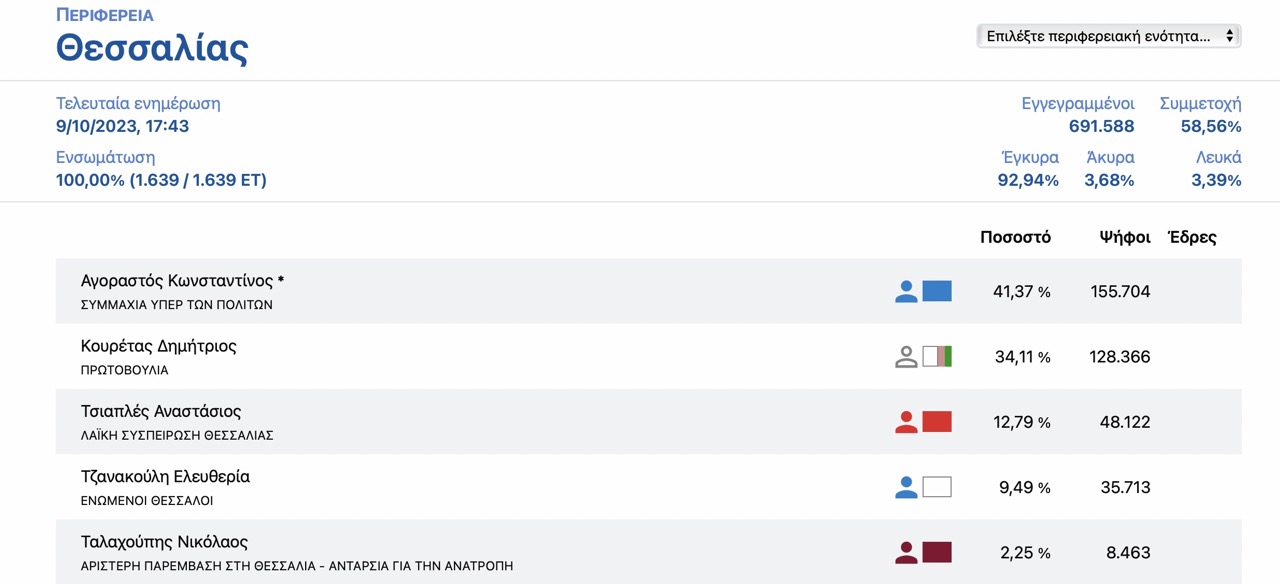This screenshot has height=584, width=1280.
Task: Click the Θεσσαλίας region heading
Action: [x=152, y=47]
